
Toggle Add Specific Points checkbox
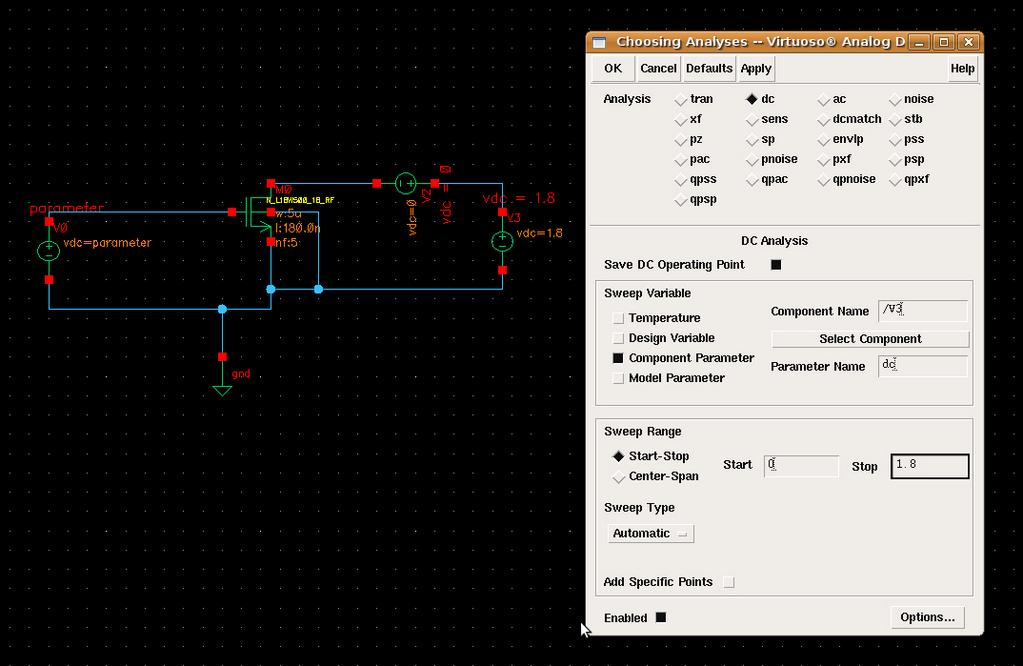point(729,583)
